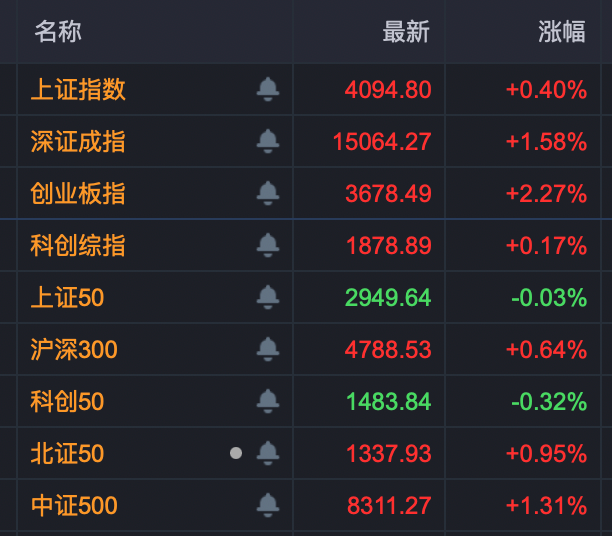Set an alert bell on 深证成指
Screen dimensions: 612x536
click(x=267, y=142)
